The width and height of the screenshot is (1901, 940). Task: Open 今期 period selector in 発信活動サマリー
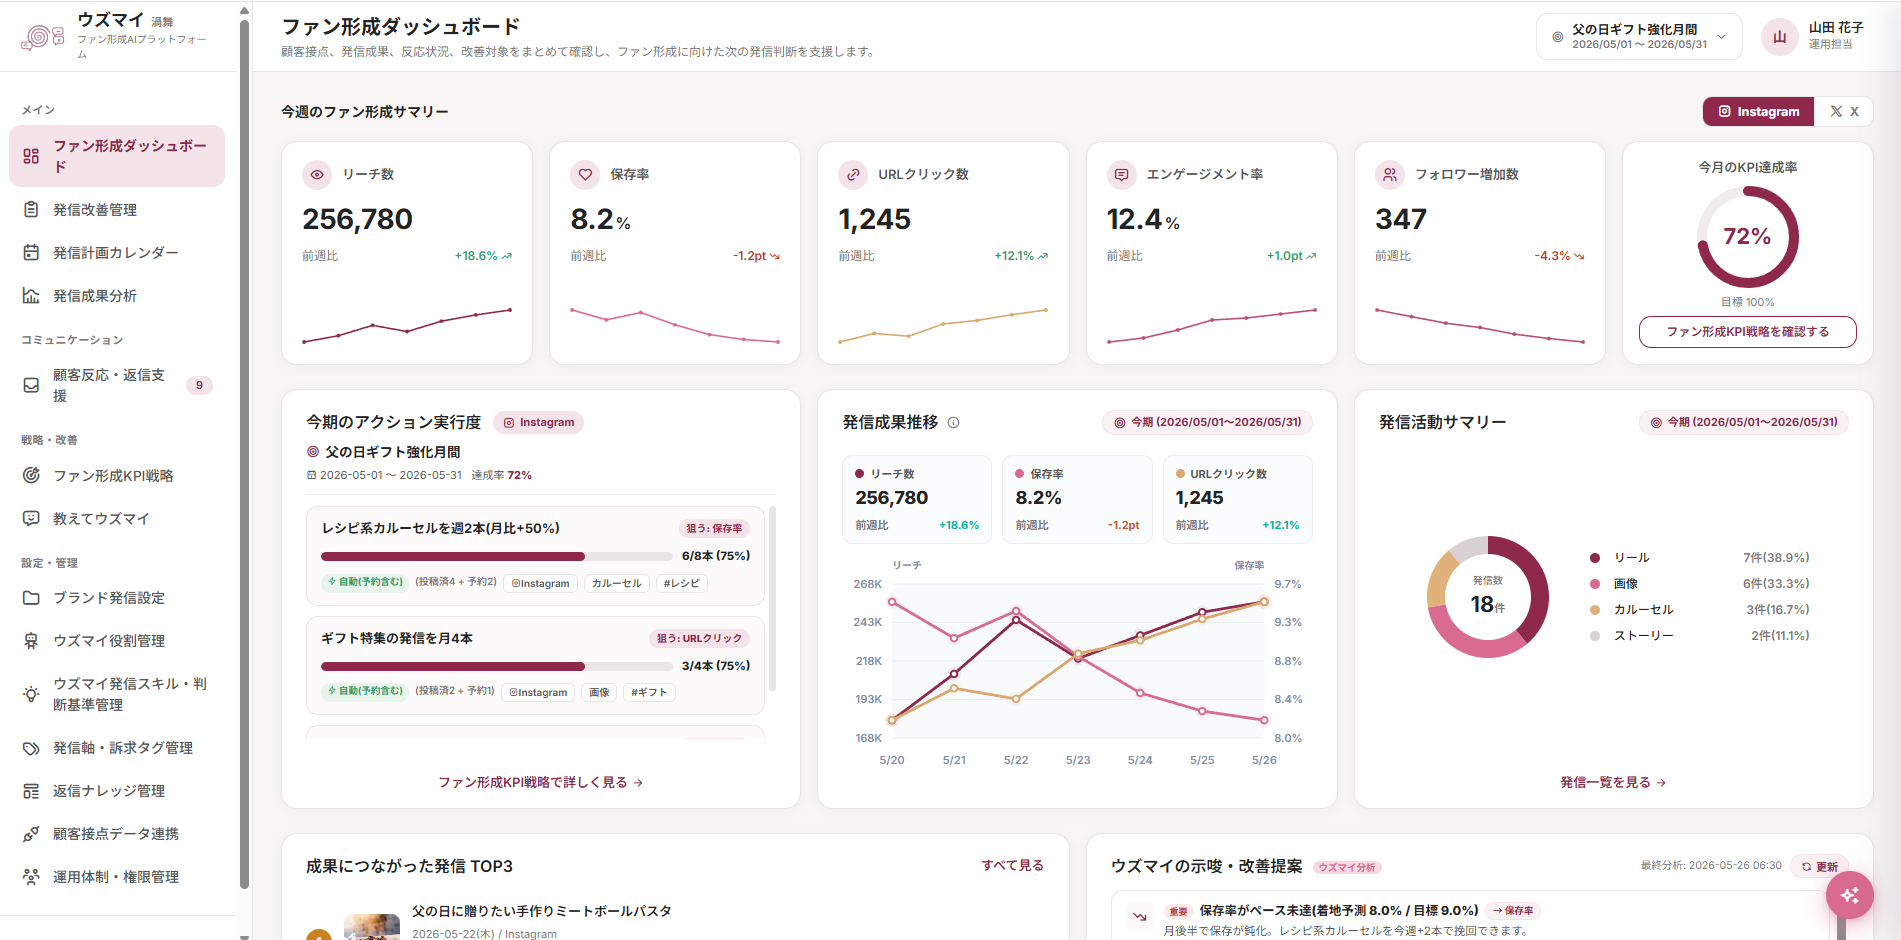pos(1743,423)
